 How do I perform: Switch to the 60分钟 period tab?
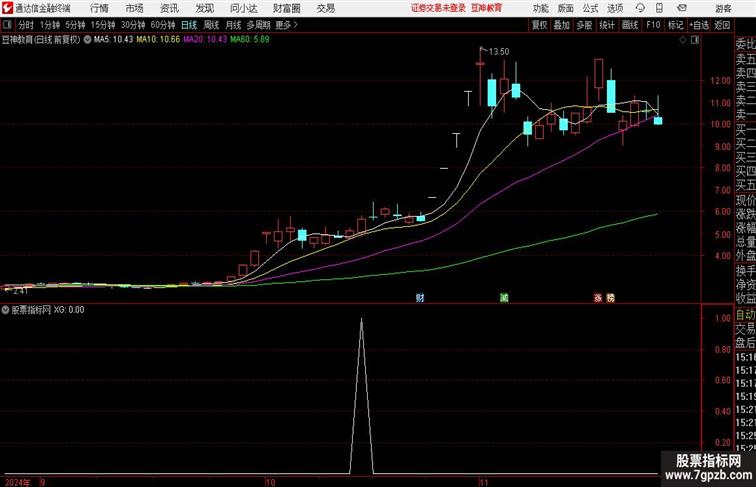point(163,25)
